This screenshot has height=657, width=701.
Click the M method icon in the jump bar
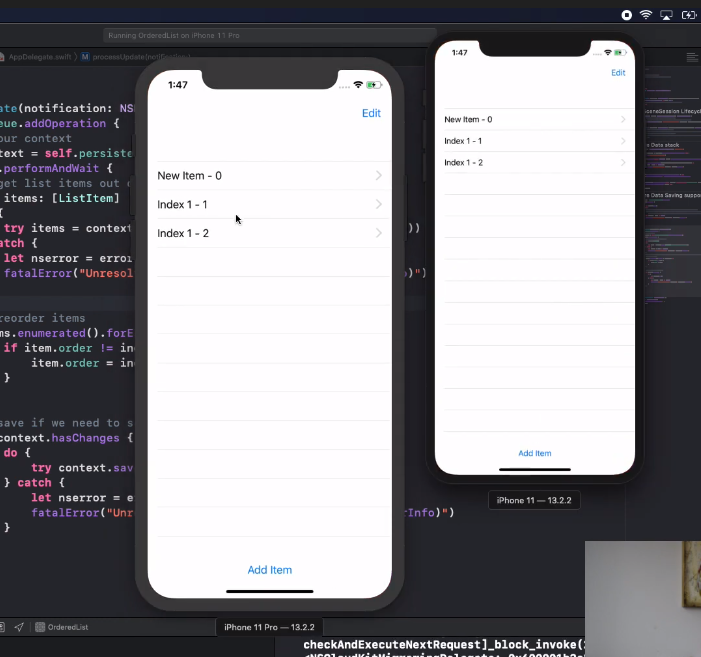coord(85,57)
